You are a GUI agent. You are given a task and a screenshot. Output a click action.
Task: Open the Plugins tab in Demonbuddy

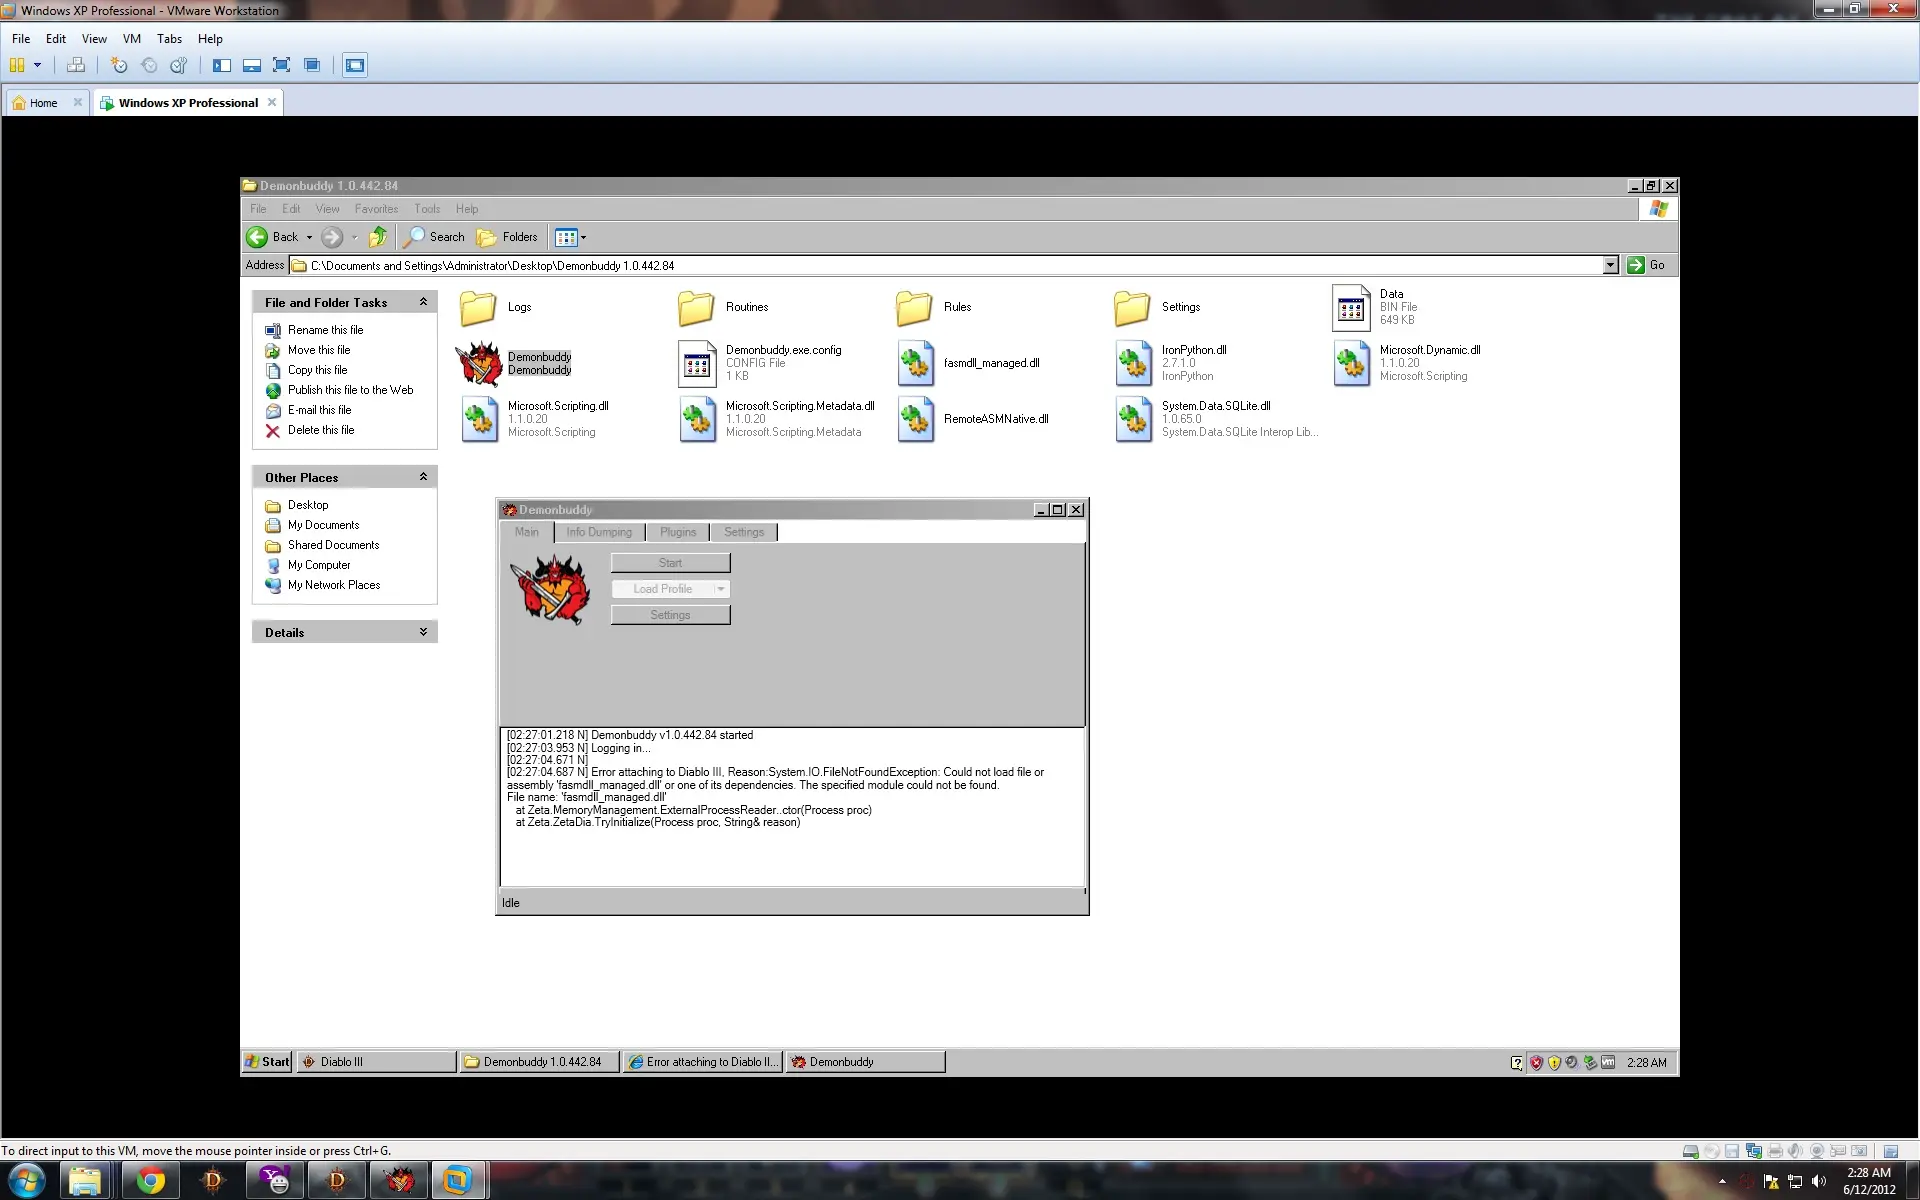click(x=677, y=532)
